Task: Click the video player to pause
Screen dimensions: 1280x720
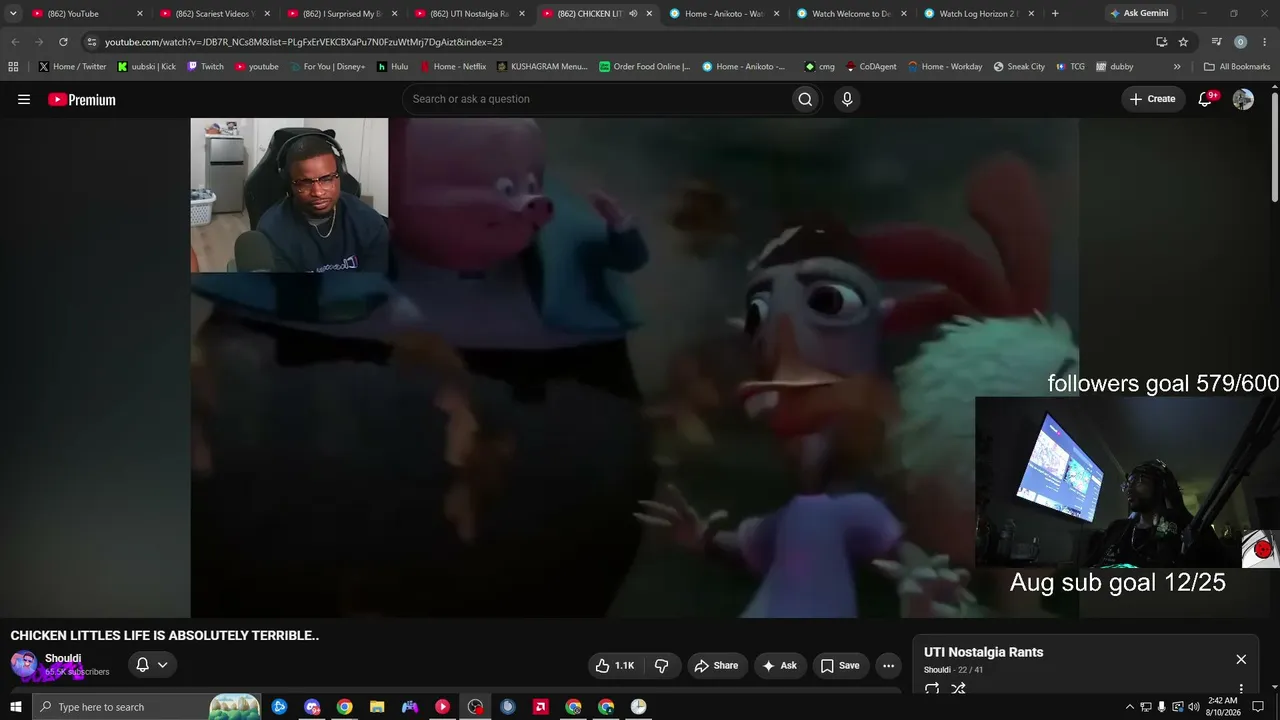Action: coord(634,368)
